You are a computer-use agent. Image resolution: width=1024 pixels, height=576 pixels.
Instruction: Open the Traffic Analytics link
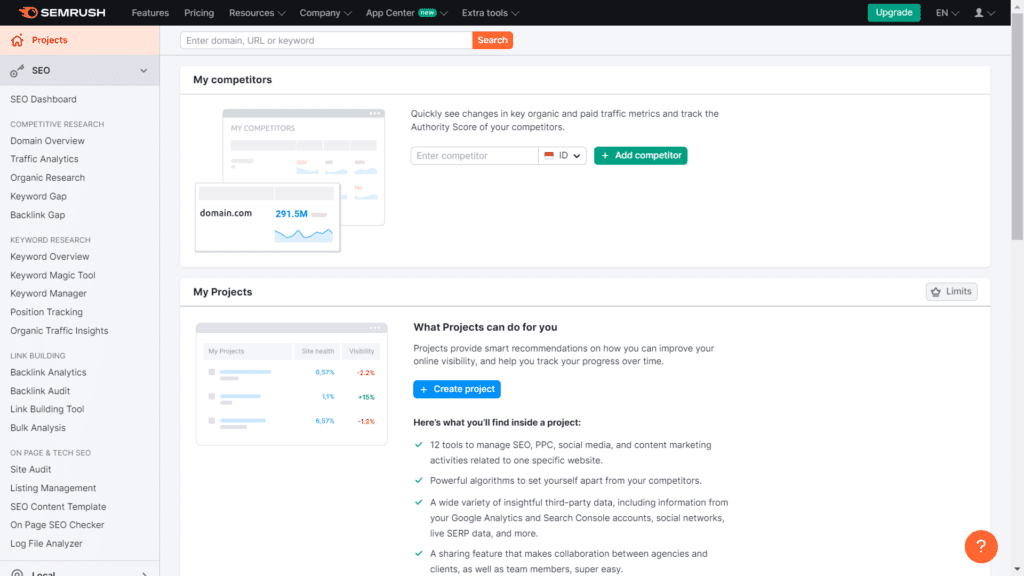pos(45,158)
